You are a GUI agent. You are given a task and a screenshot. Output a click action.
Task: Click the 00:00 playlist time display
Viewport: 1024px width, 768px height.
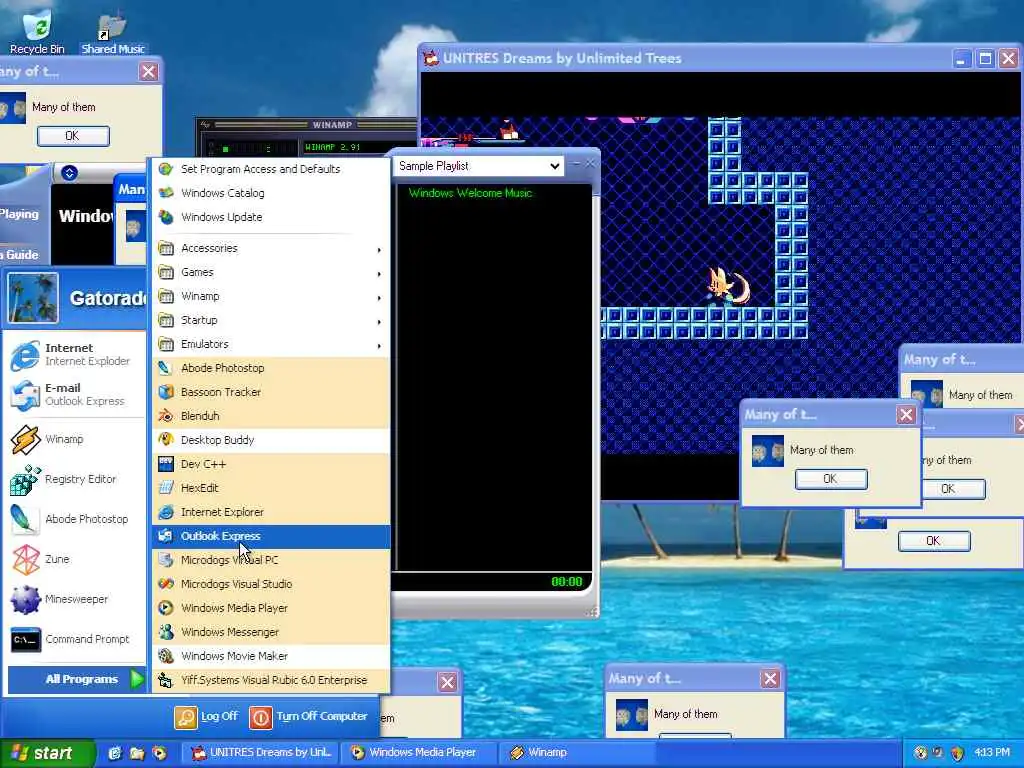(x=566, y=581)
